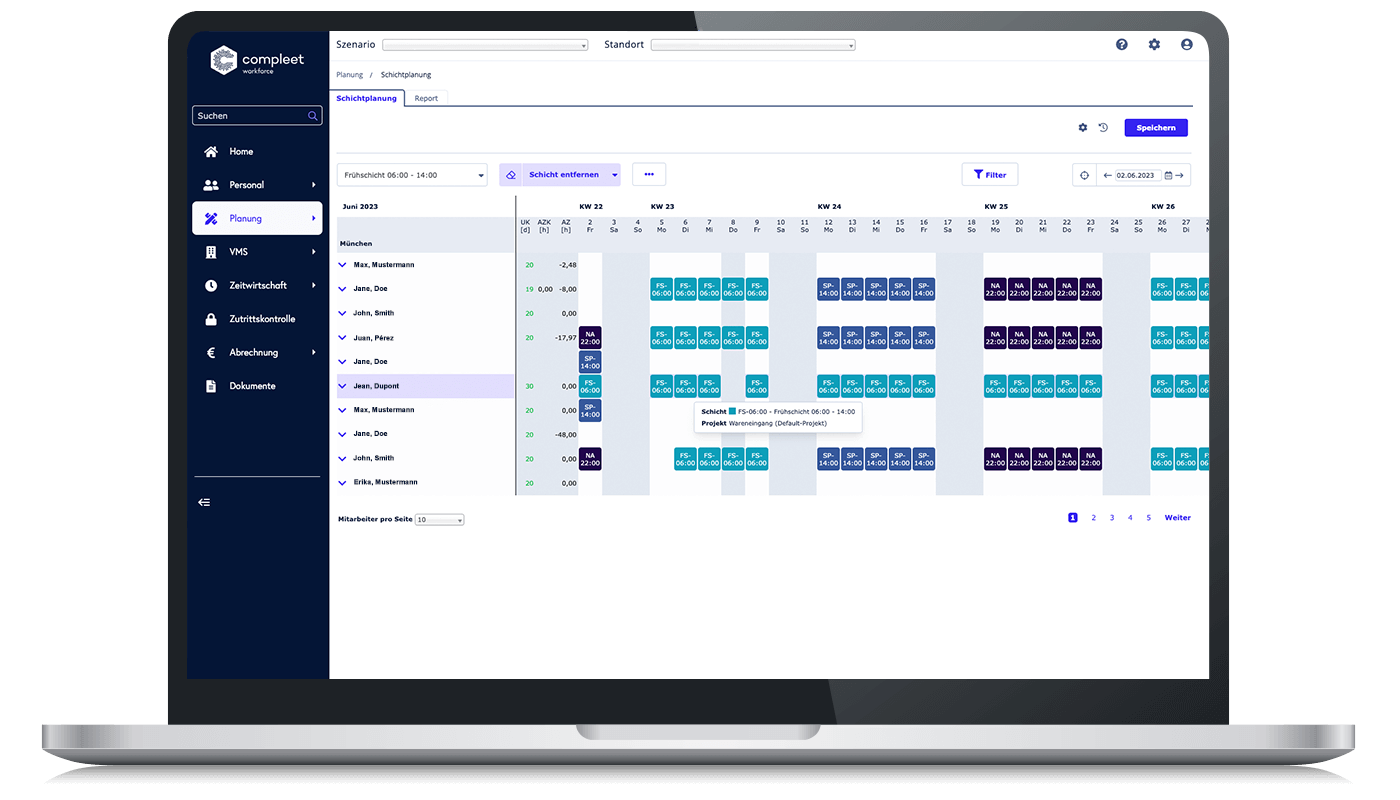This screenshot has height=800, width=1400.
Task: Collapse the sidebar using the double-arrow icon
Action: [x=204, y=501]
